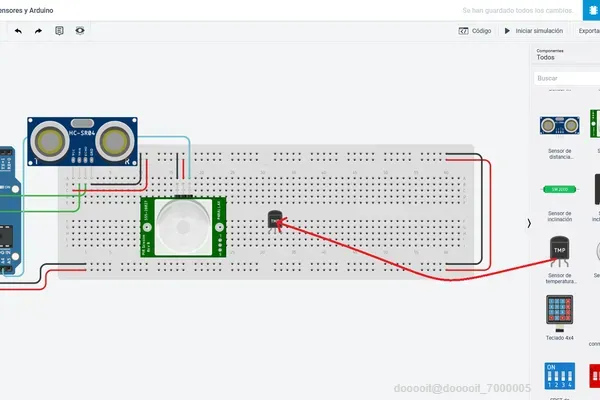Screen dimensions: 600x400
Task: Select the HC-SR04 ultrasonic sensor on canvas
Action: (x=82, y=142)
